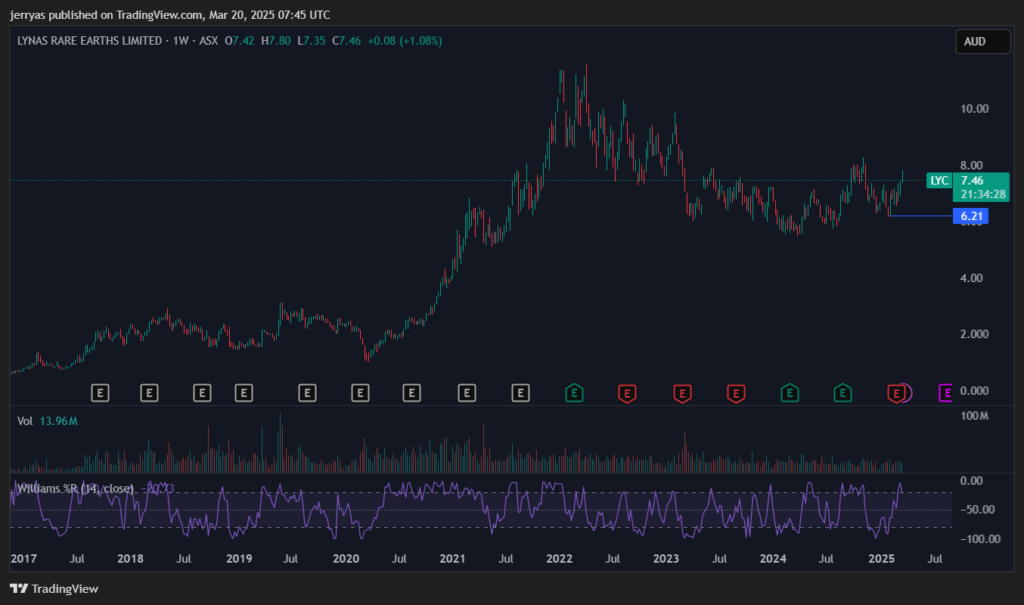Click the last white earnings marker
This screenshot has height=605, width=1024.
click(520, 393)
